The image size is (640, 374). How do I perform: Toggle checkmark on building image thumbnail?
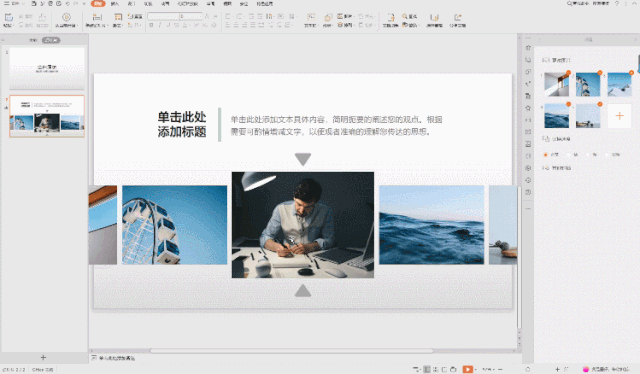point(568,73)
